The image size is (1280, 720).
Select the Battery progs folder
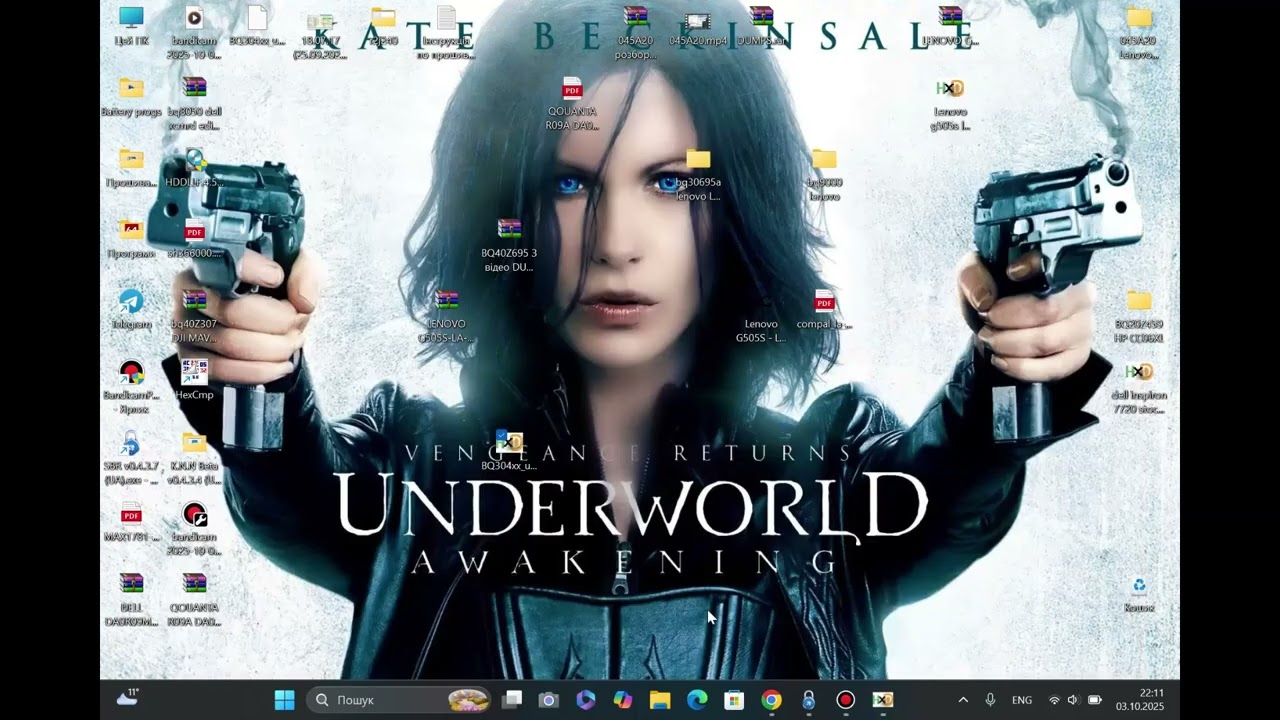pyautogui.click(x=131, y=97)
